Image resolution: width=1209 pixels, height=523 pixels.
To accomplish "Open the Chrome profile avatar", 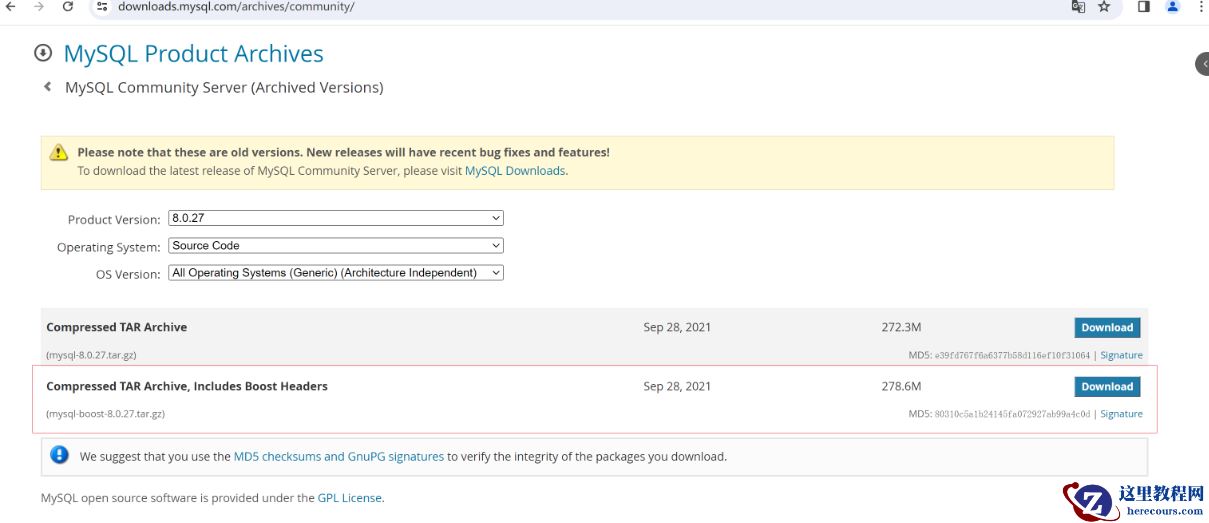I will (1173, 6).
